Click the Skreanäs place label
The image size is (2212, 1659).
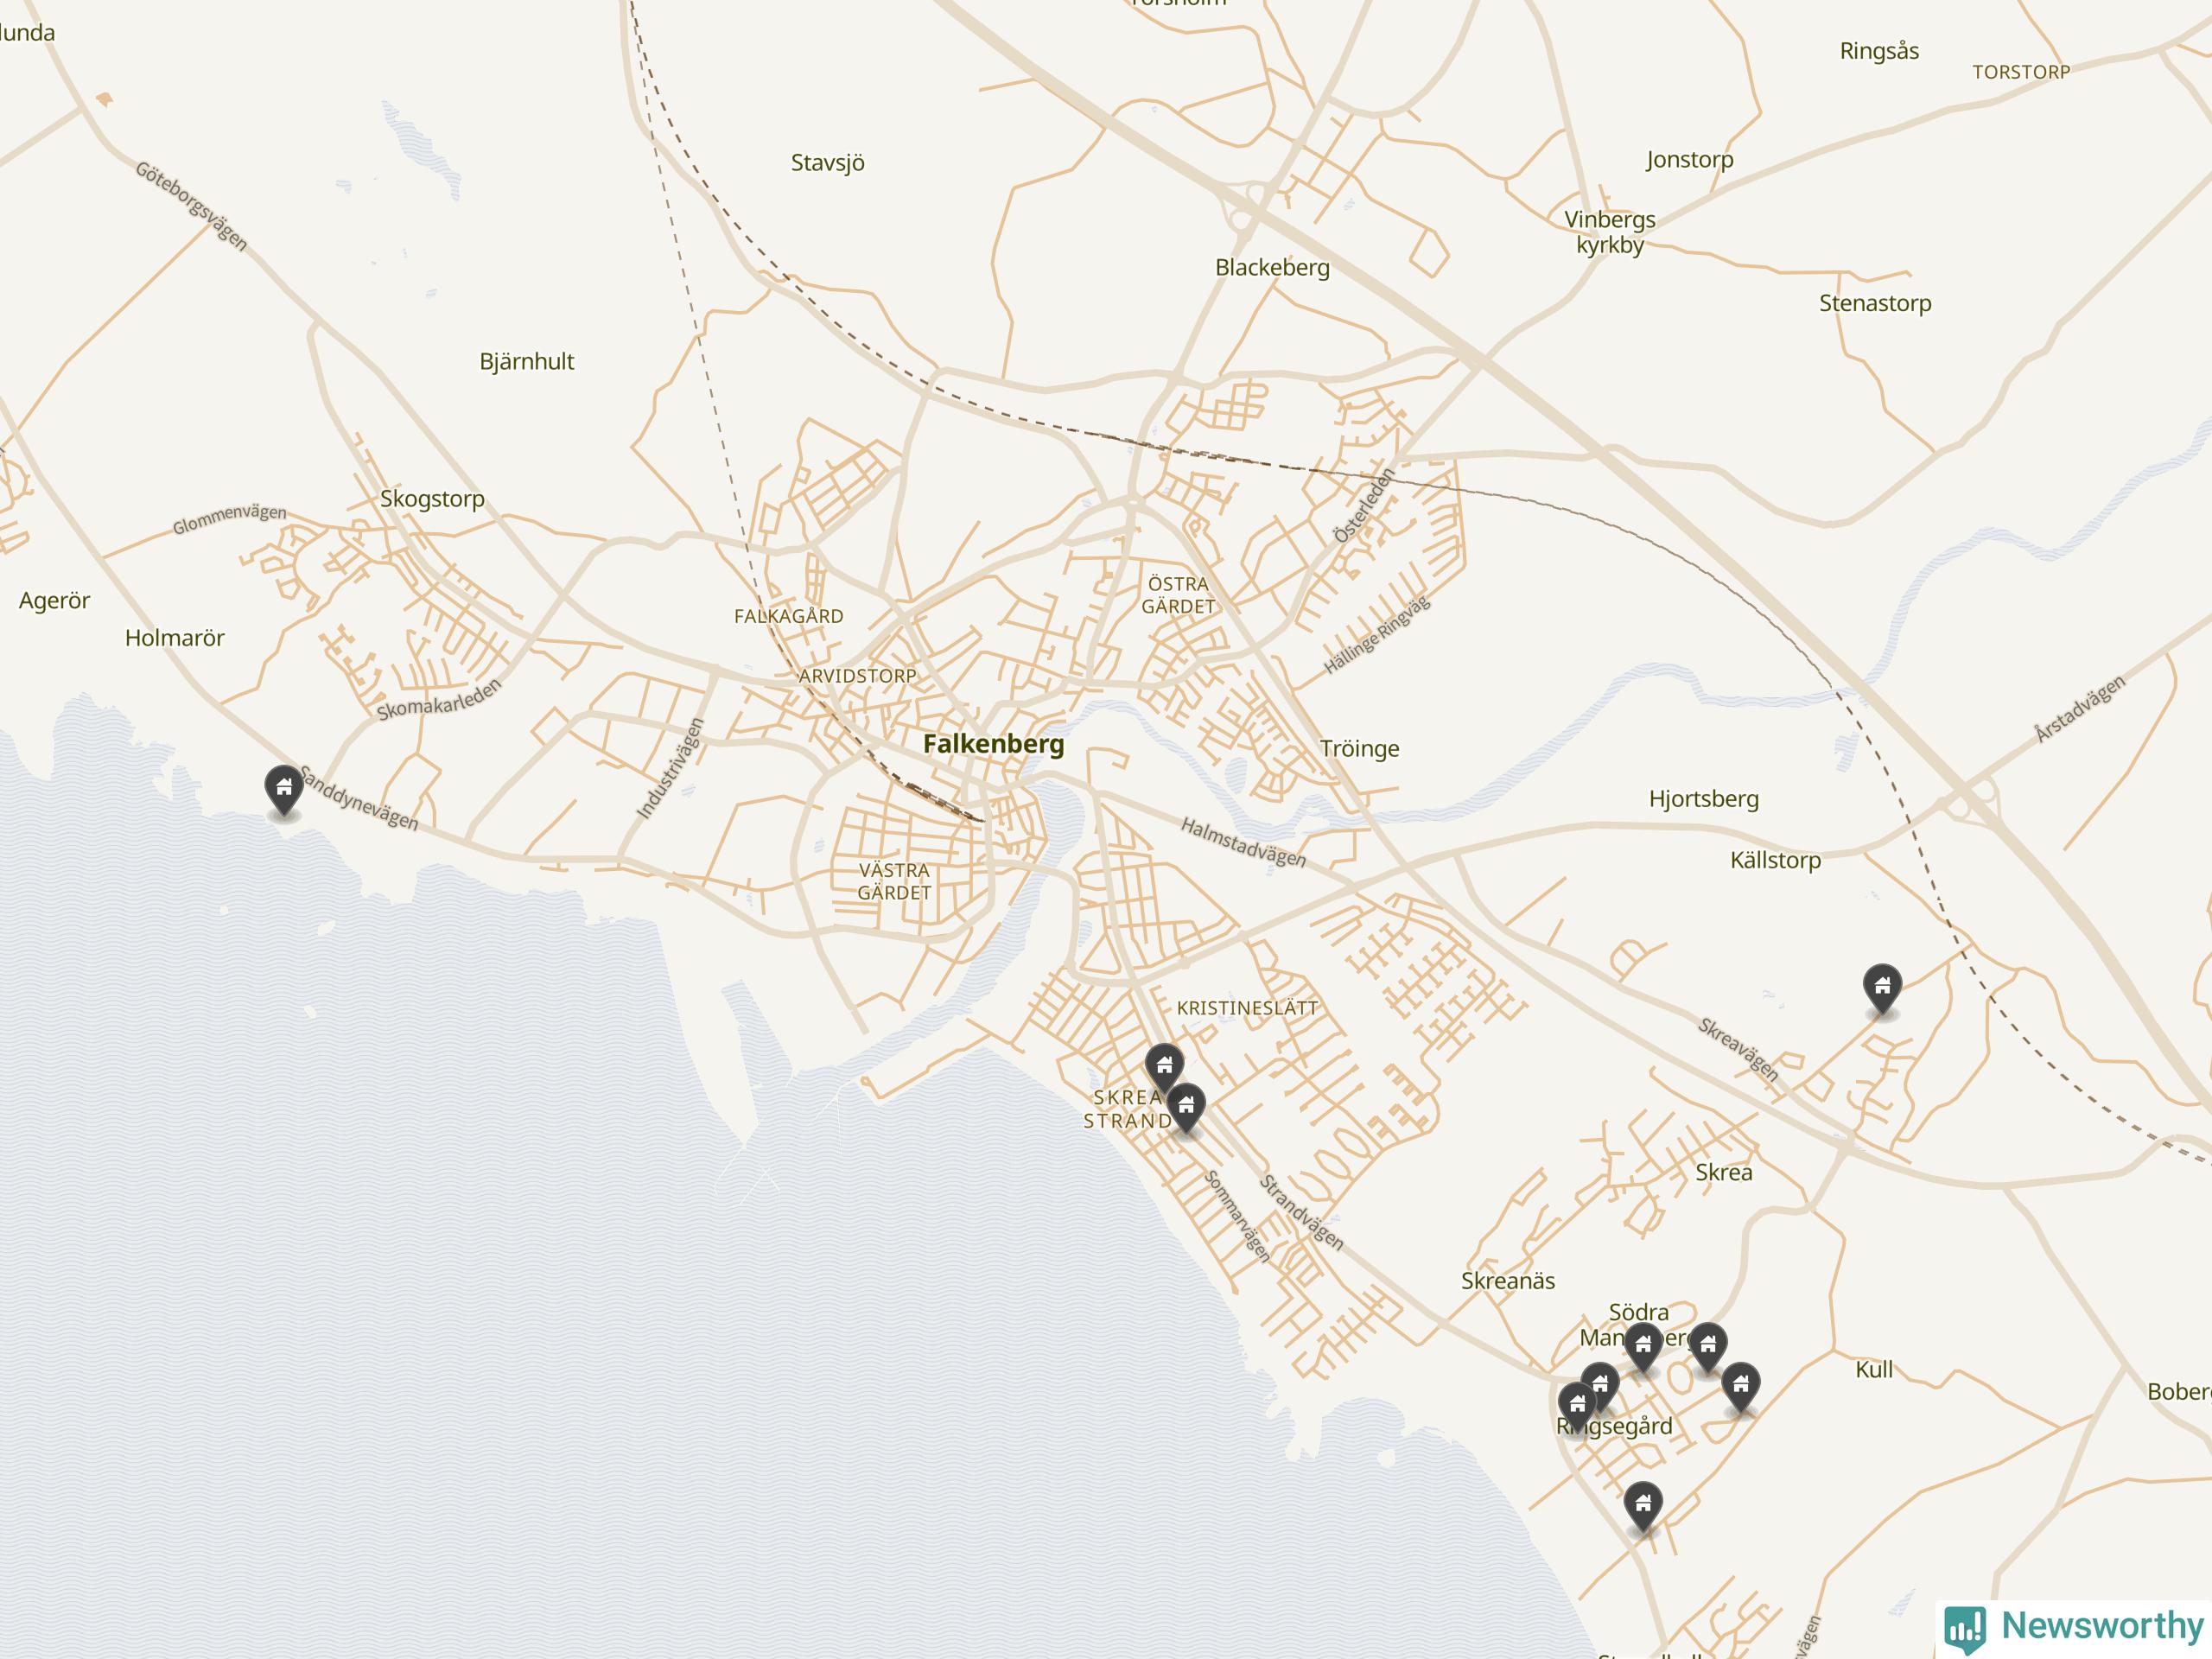(1507, 1281)
